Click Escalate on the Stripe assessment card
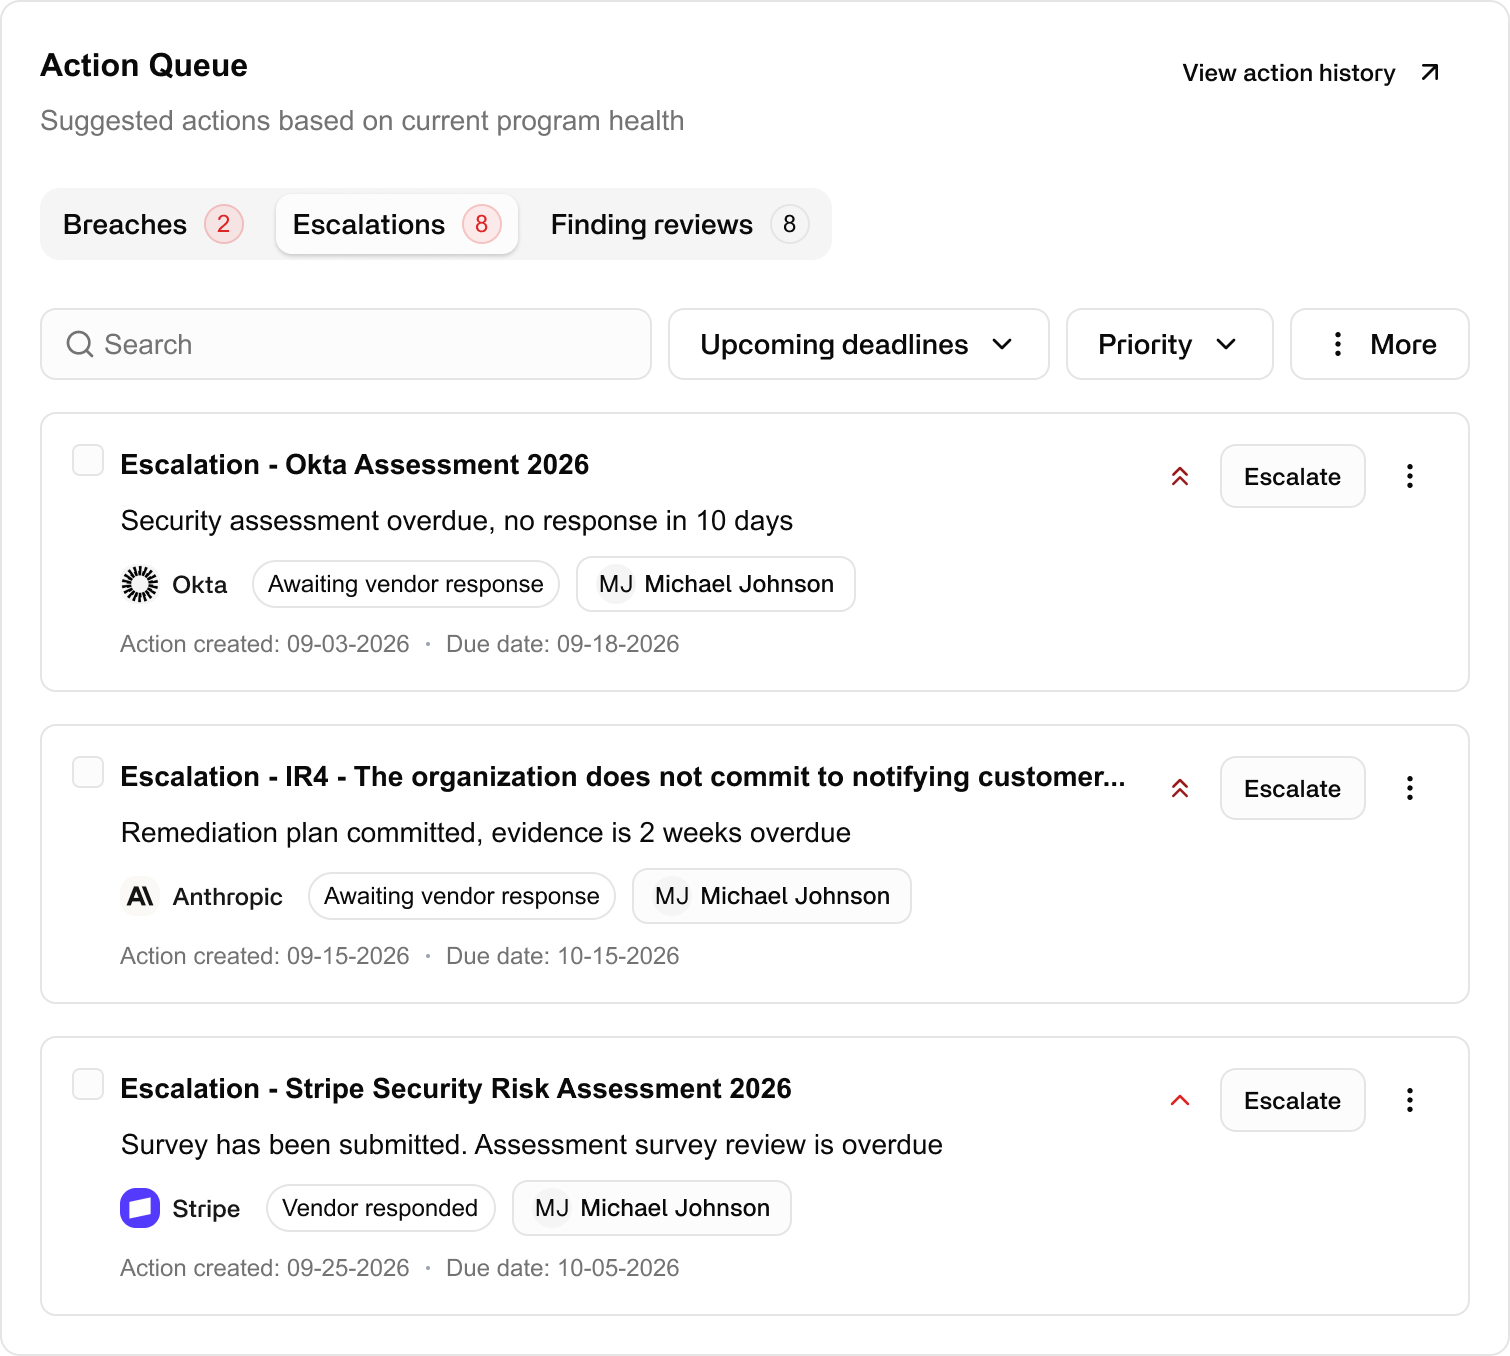This screenshot has height=1356, width=1510. pos(1292,1100)
